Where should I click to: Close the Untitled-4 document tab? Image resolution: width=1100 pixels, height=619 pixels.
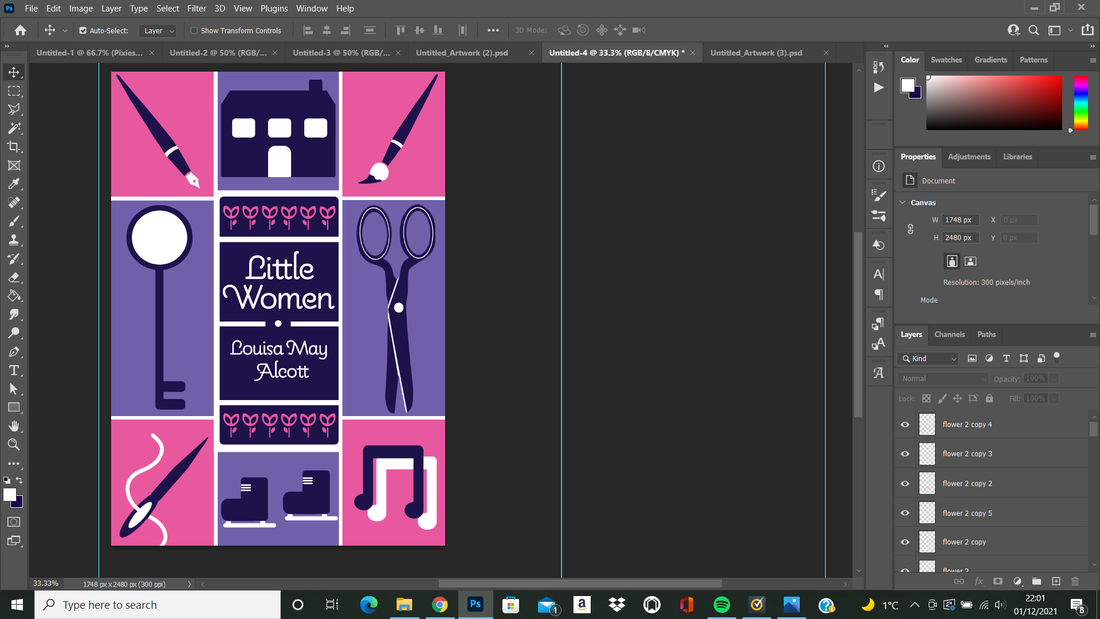692,53
